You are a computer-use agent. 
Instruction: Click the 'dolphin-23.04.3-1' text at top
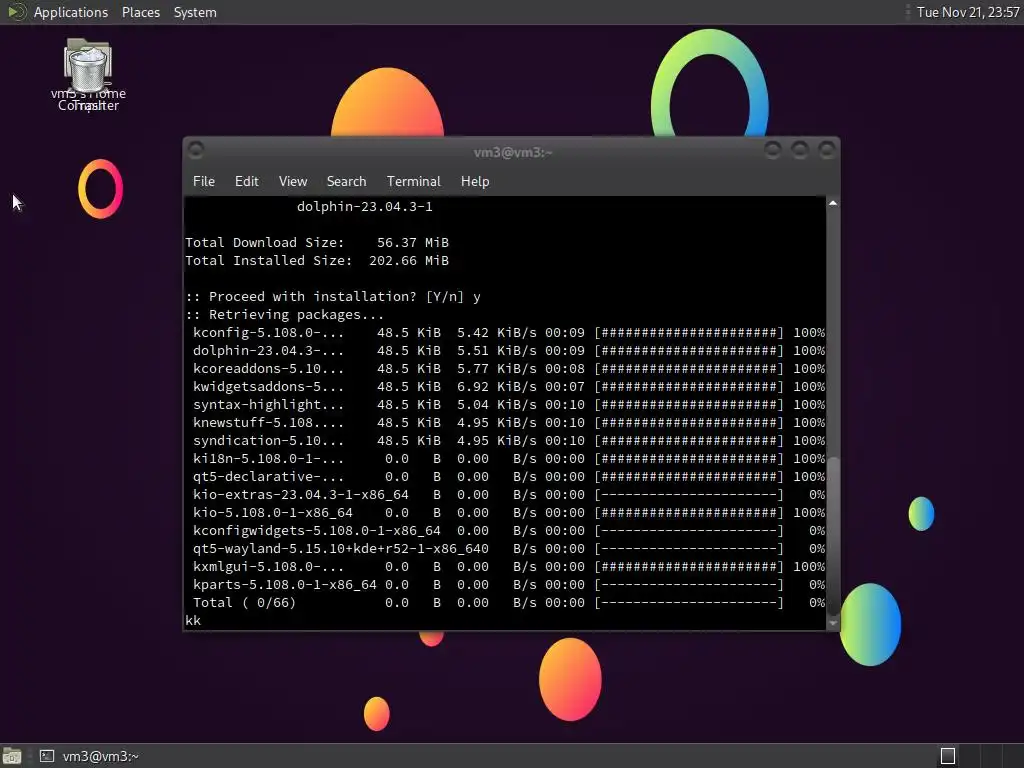(x=364, y=206)
